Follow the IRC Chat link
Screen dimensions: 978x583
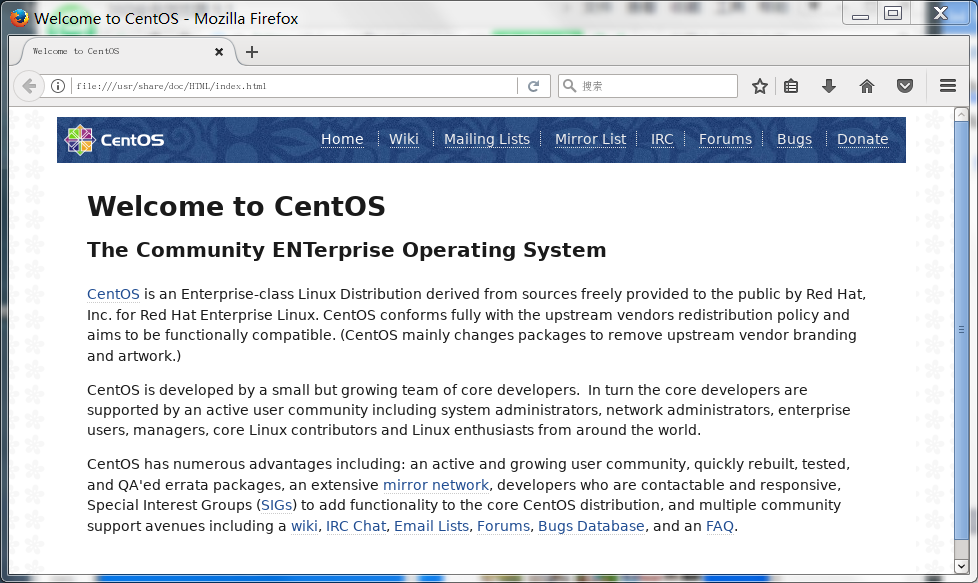coord(356,526)
